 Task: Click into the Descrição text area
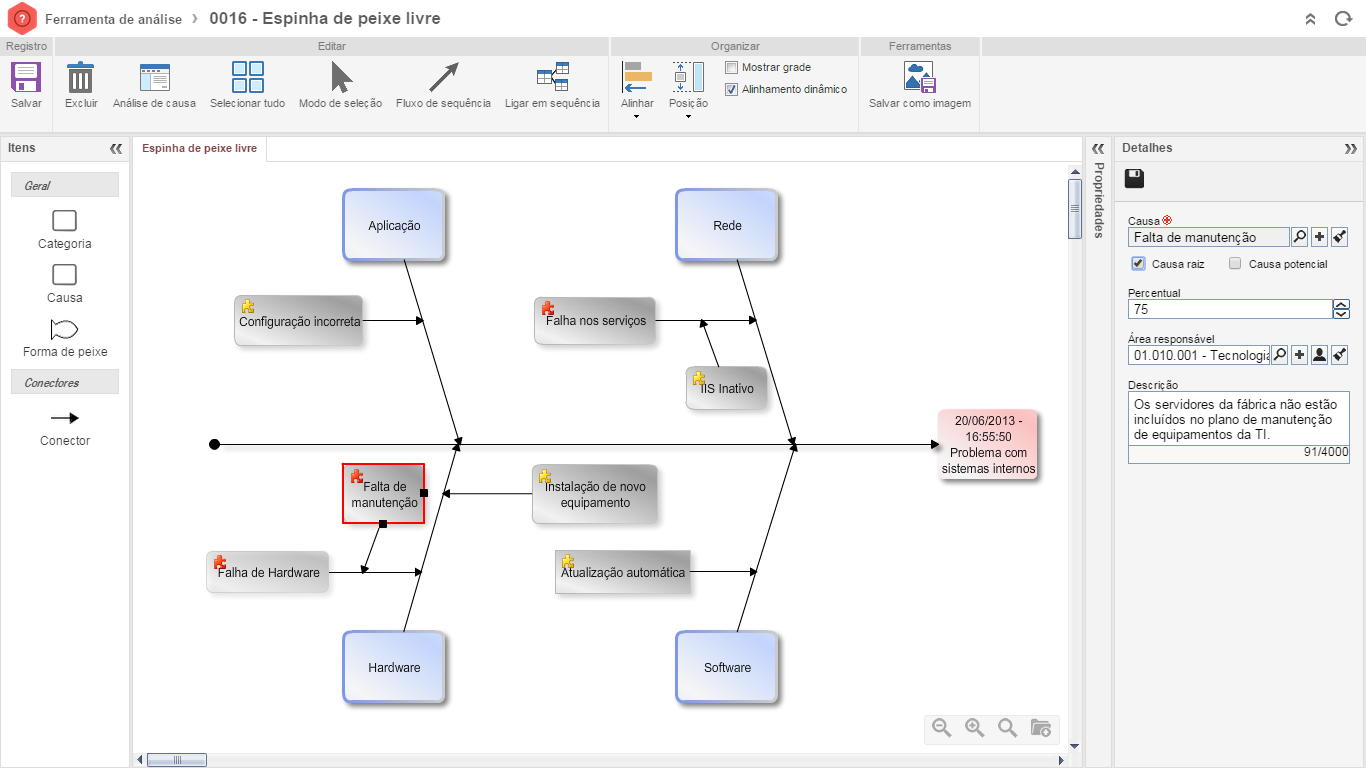[1237, 418]
